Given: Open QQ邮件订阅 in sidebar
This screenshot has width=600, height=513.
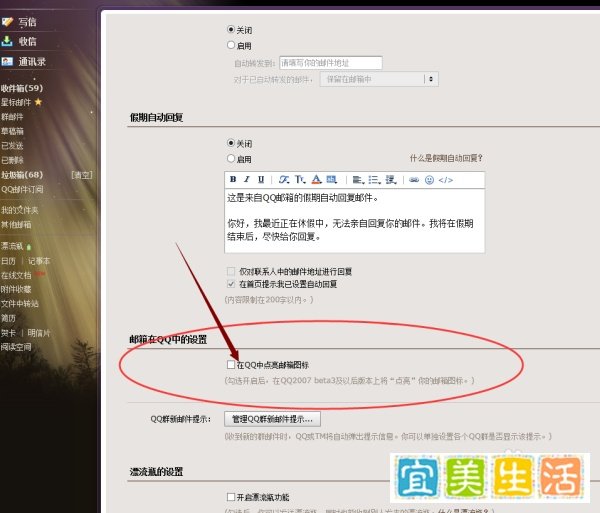Looking at the screenshot, I should tap(22, 189).
